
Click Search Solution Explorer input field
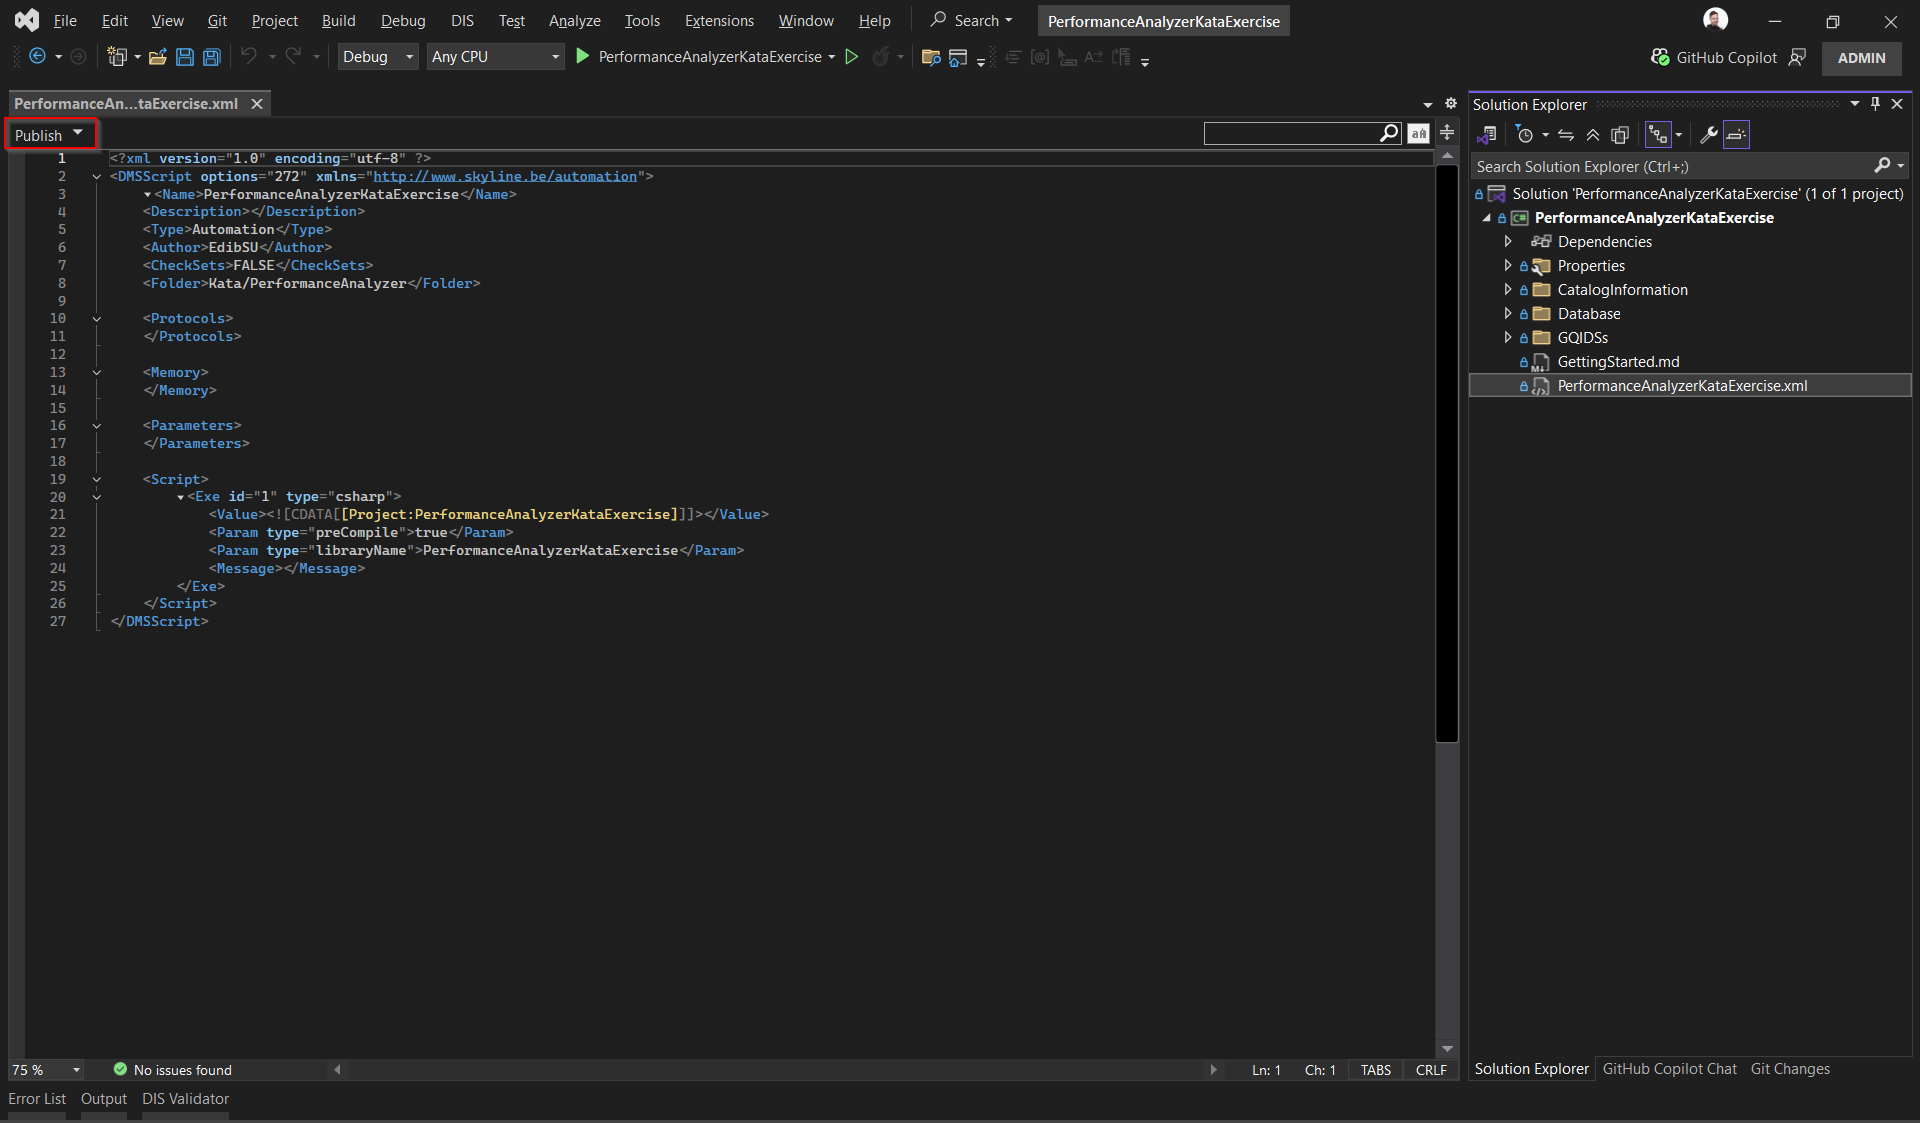1670,166
